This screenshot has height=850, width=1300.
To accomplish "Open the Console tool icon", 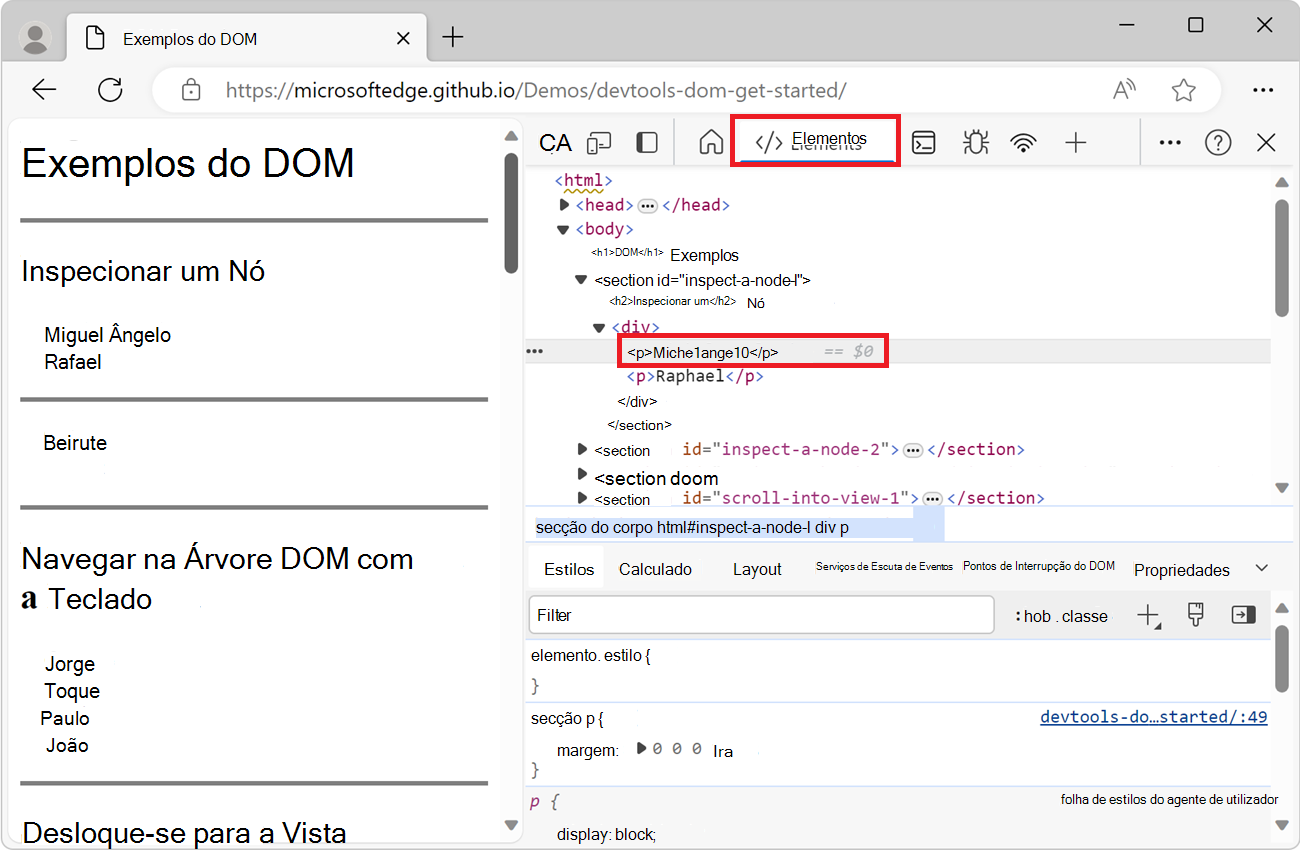I will pyautogui.click(x=924, y=143).
